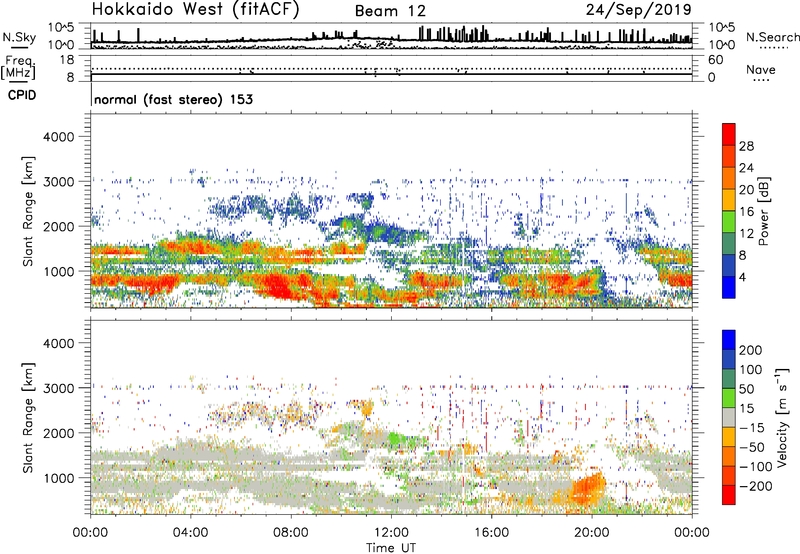The height and width of the screenshot is (554, 800).
Task: Click 'normal (fast stereo) 153' mode text
Action: [173, 99]
